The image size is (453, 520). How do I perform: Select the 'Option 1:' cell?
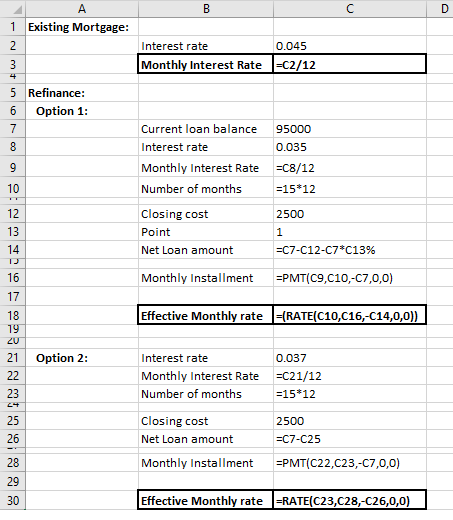82,111
